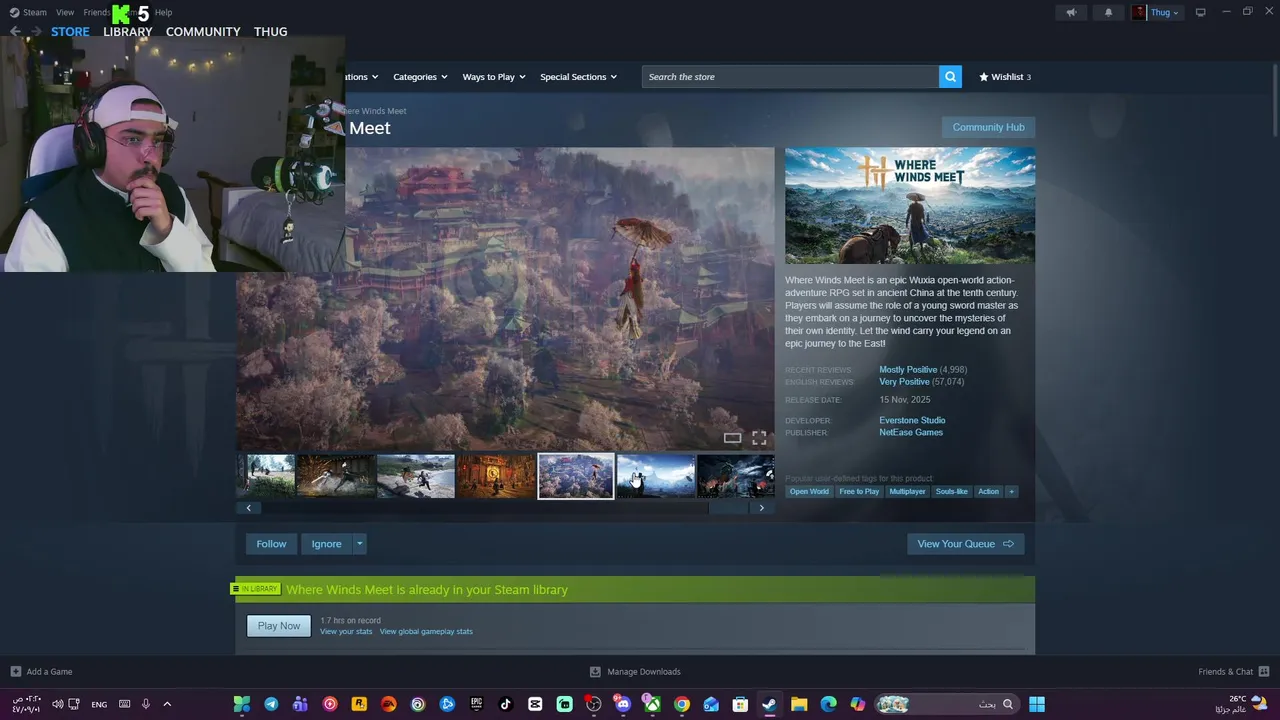Switch to the LIBRARY tab
This screenshot has height=720, width=1280.
[x=128, y=32]
